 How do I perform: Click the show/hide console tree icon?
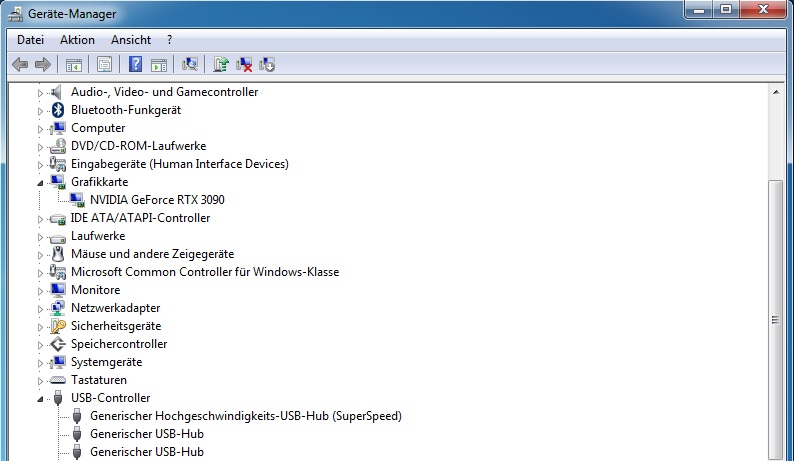(x=73, y=65)
